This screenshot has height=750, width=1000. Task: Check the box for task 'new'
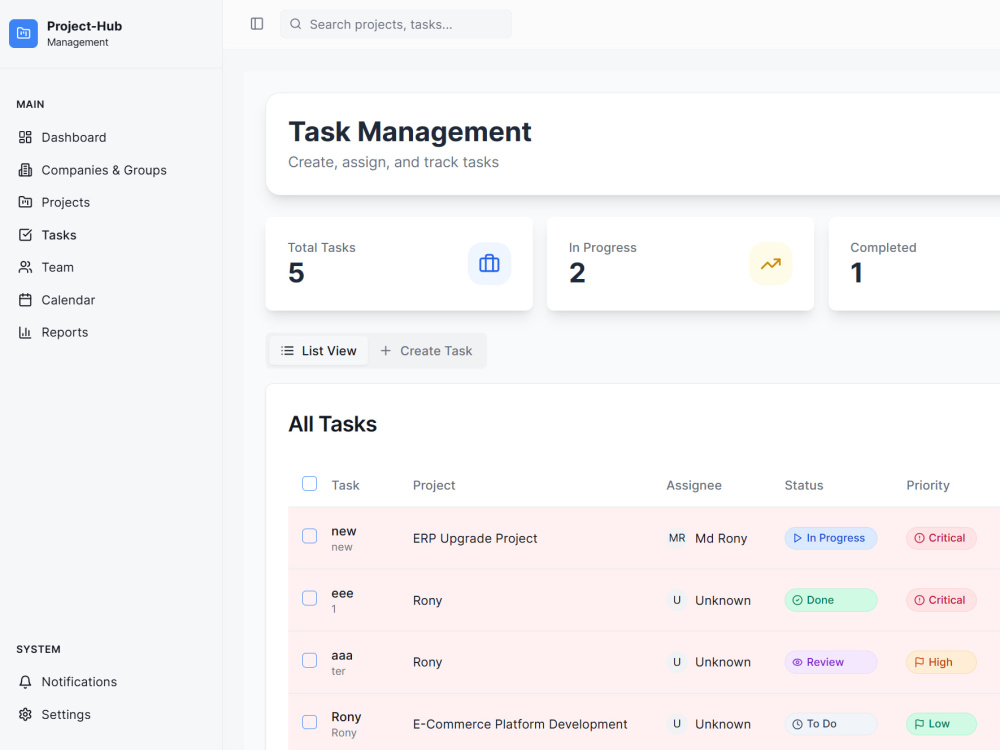(309, 536)
